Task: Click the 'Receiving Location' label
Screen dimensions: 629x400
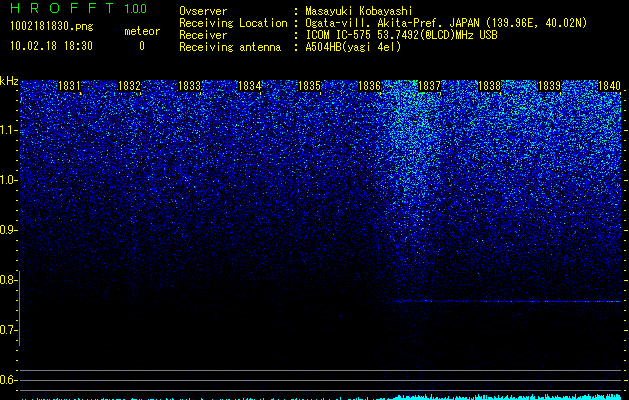Action: [233, 23]
